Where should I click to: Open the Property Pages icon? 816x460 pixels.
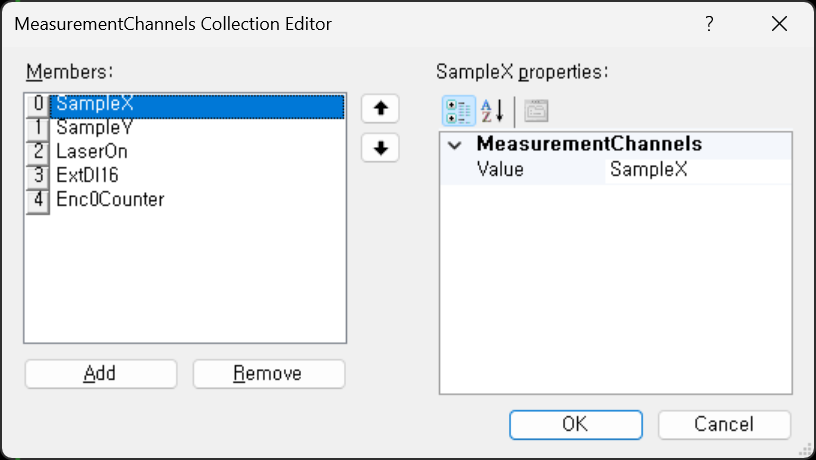536,111
